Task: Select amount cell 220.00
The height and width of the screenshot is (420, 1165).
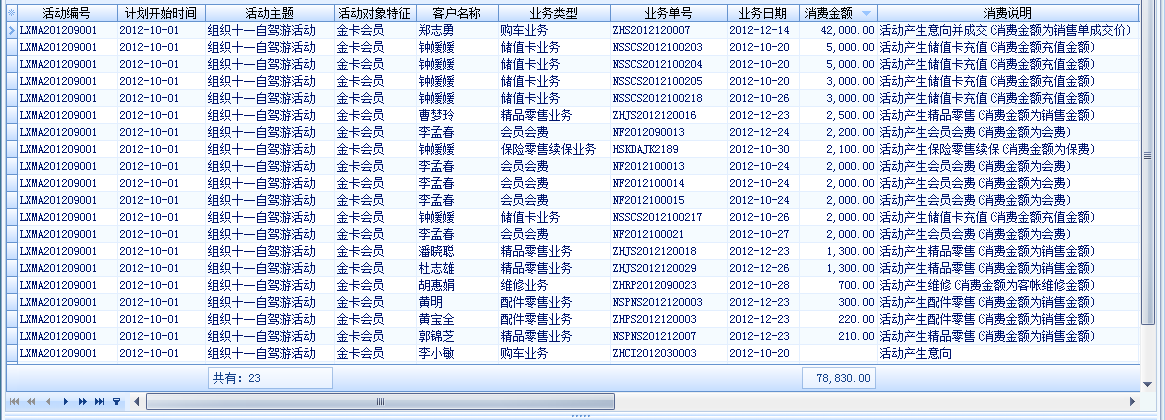Action: point(838,320)
